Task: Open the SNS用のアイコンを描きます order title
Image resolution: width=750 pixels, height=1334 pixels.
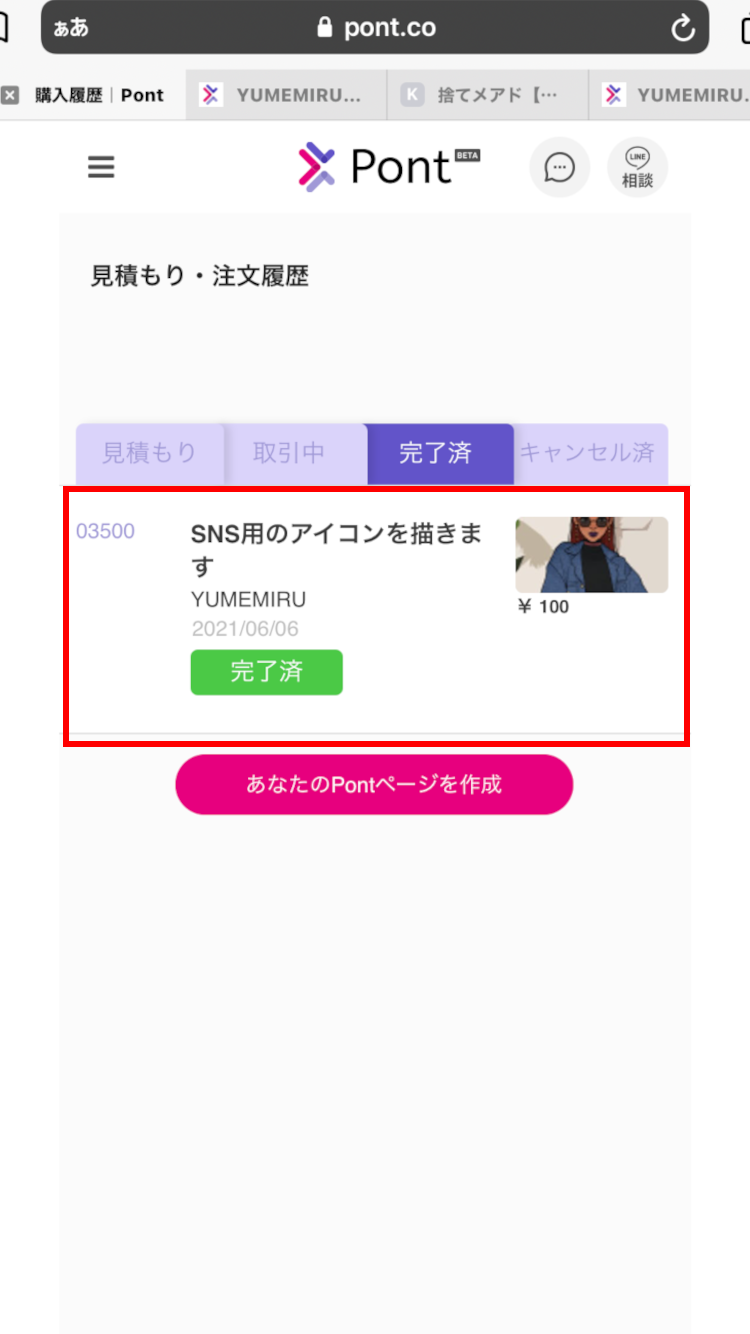Action: click(x=336, y=550)
